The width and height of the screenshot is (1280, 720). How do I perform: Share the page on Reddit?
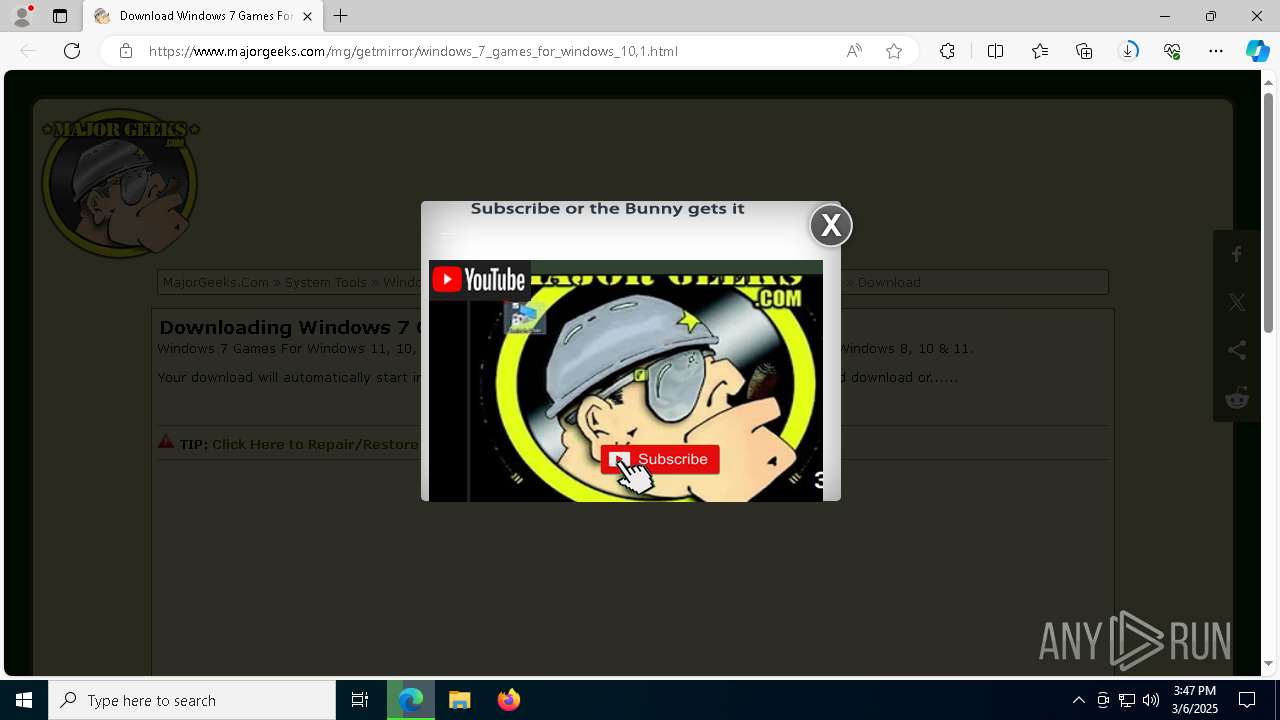(x=1237, y=398)
